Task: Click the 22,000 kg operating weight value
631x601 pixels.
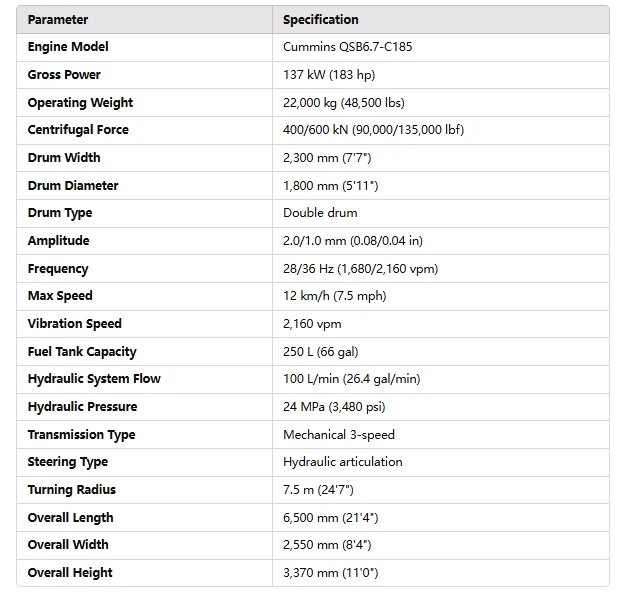Action: point(343,103)
